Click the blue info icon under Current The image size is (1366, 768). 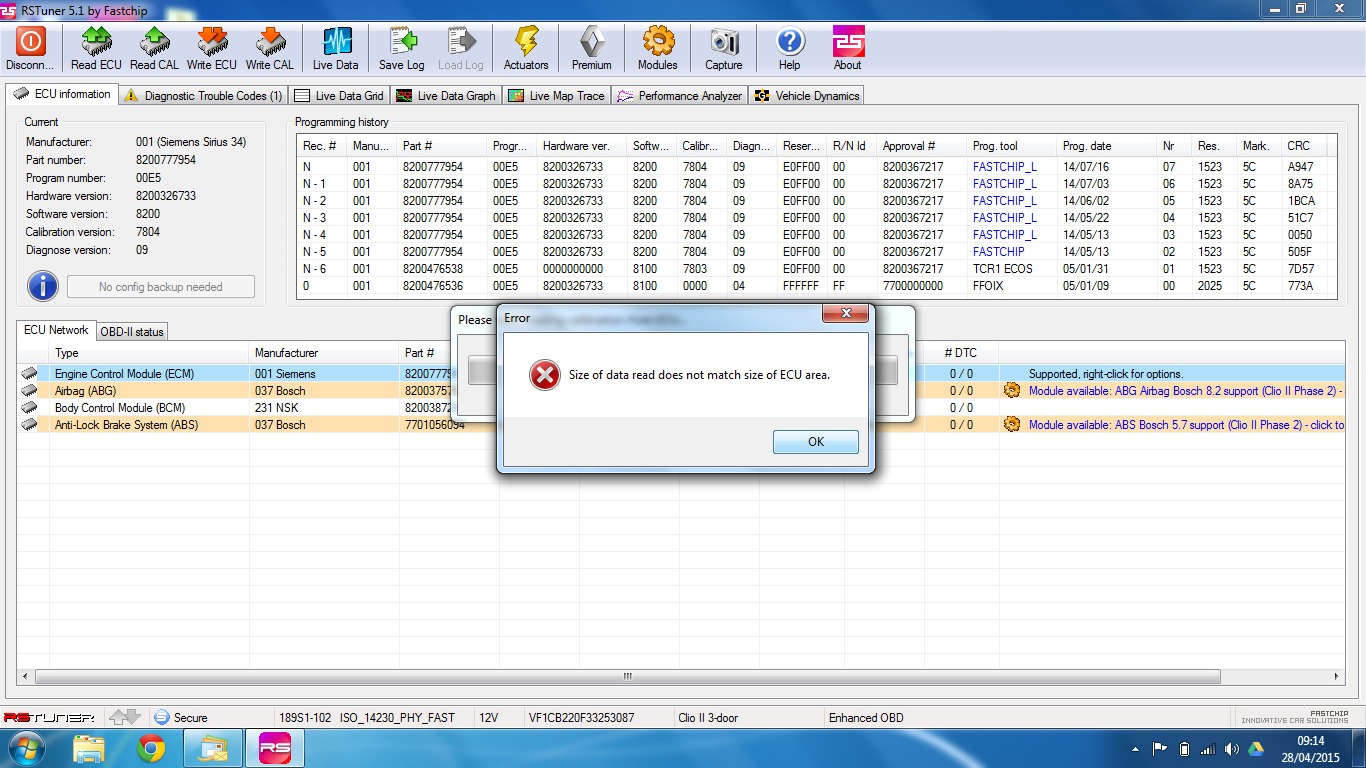click(x=42, y=286)
